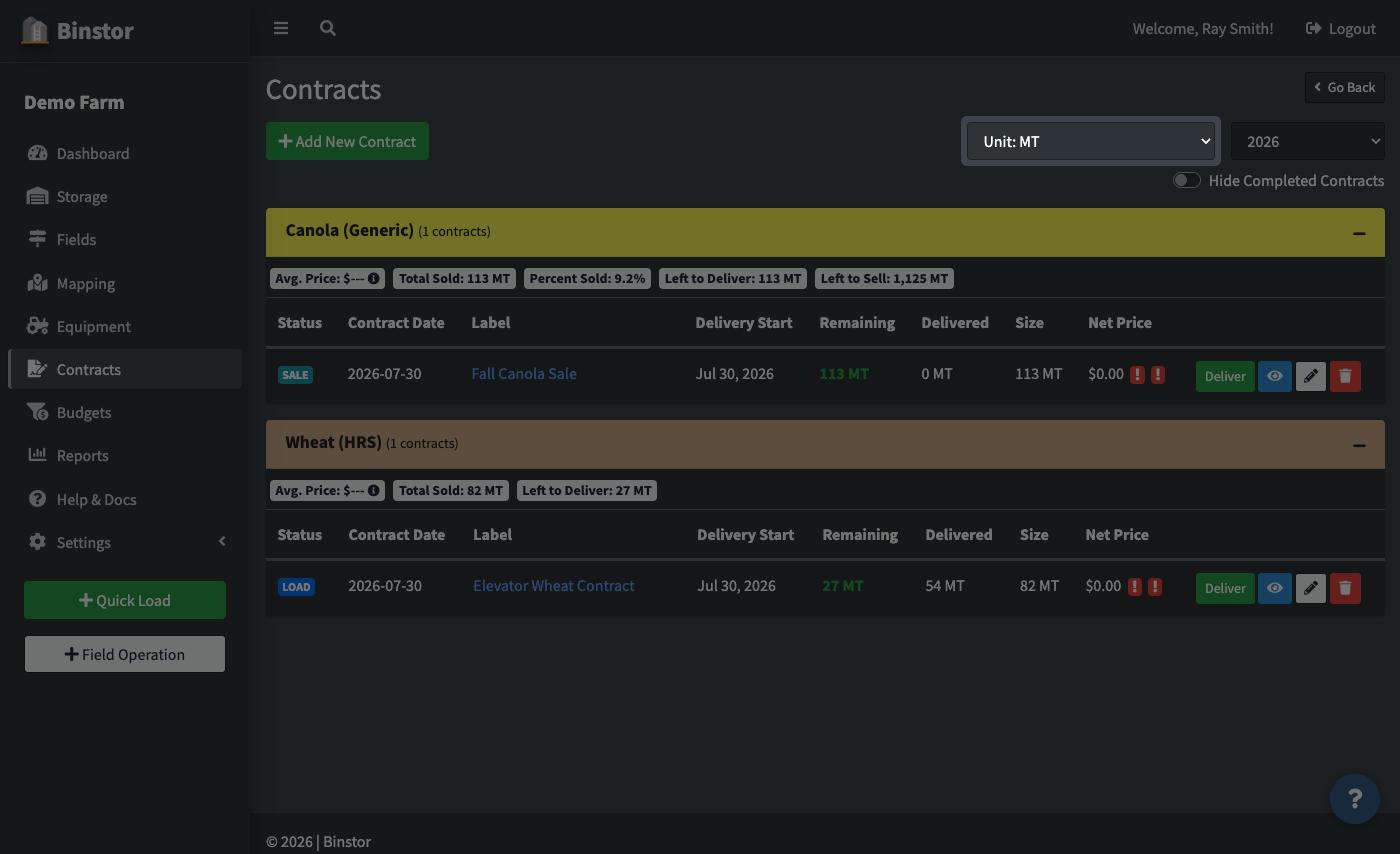Click the Total Sold: 82 MT badge
Viewport: 1400px width, 854px height.
451,490
